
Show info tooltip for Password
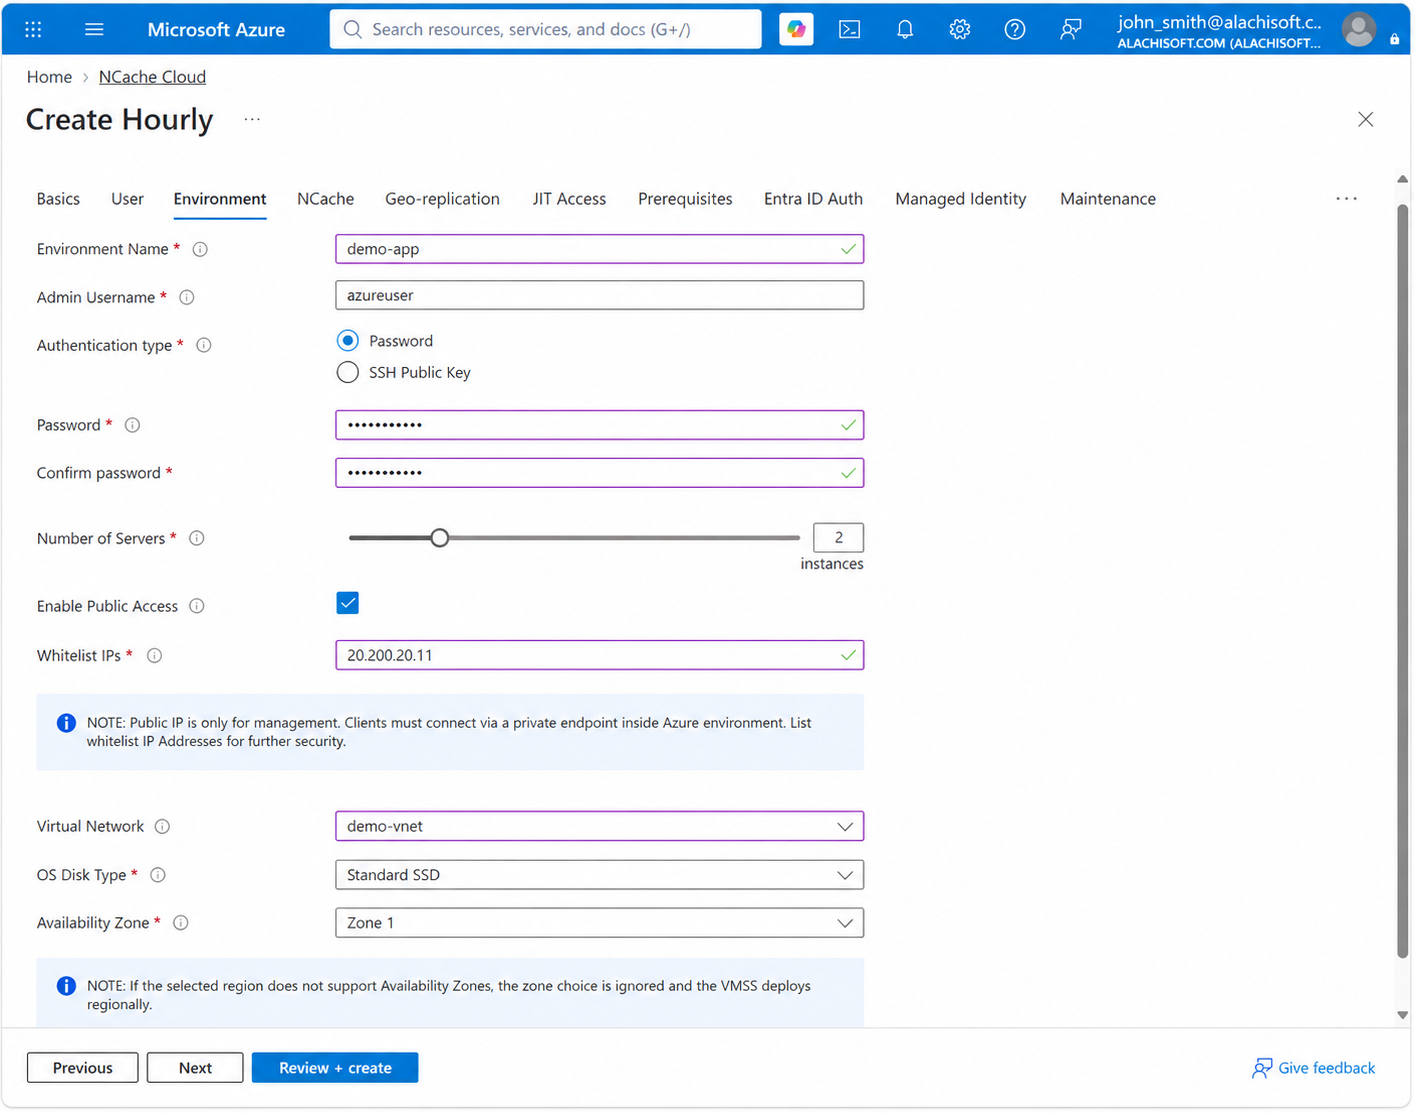(132, 425)
